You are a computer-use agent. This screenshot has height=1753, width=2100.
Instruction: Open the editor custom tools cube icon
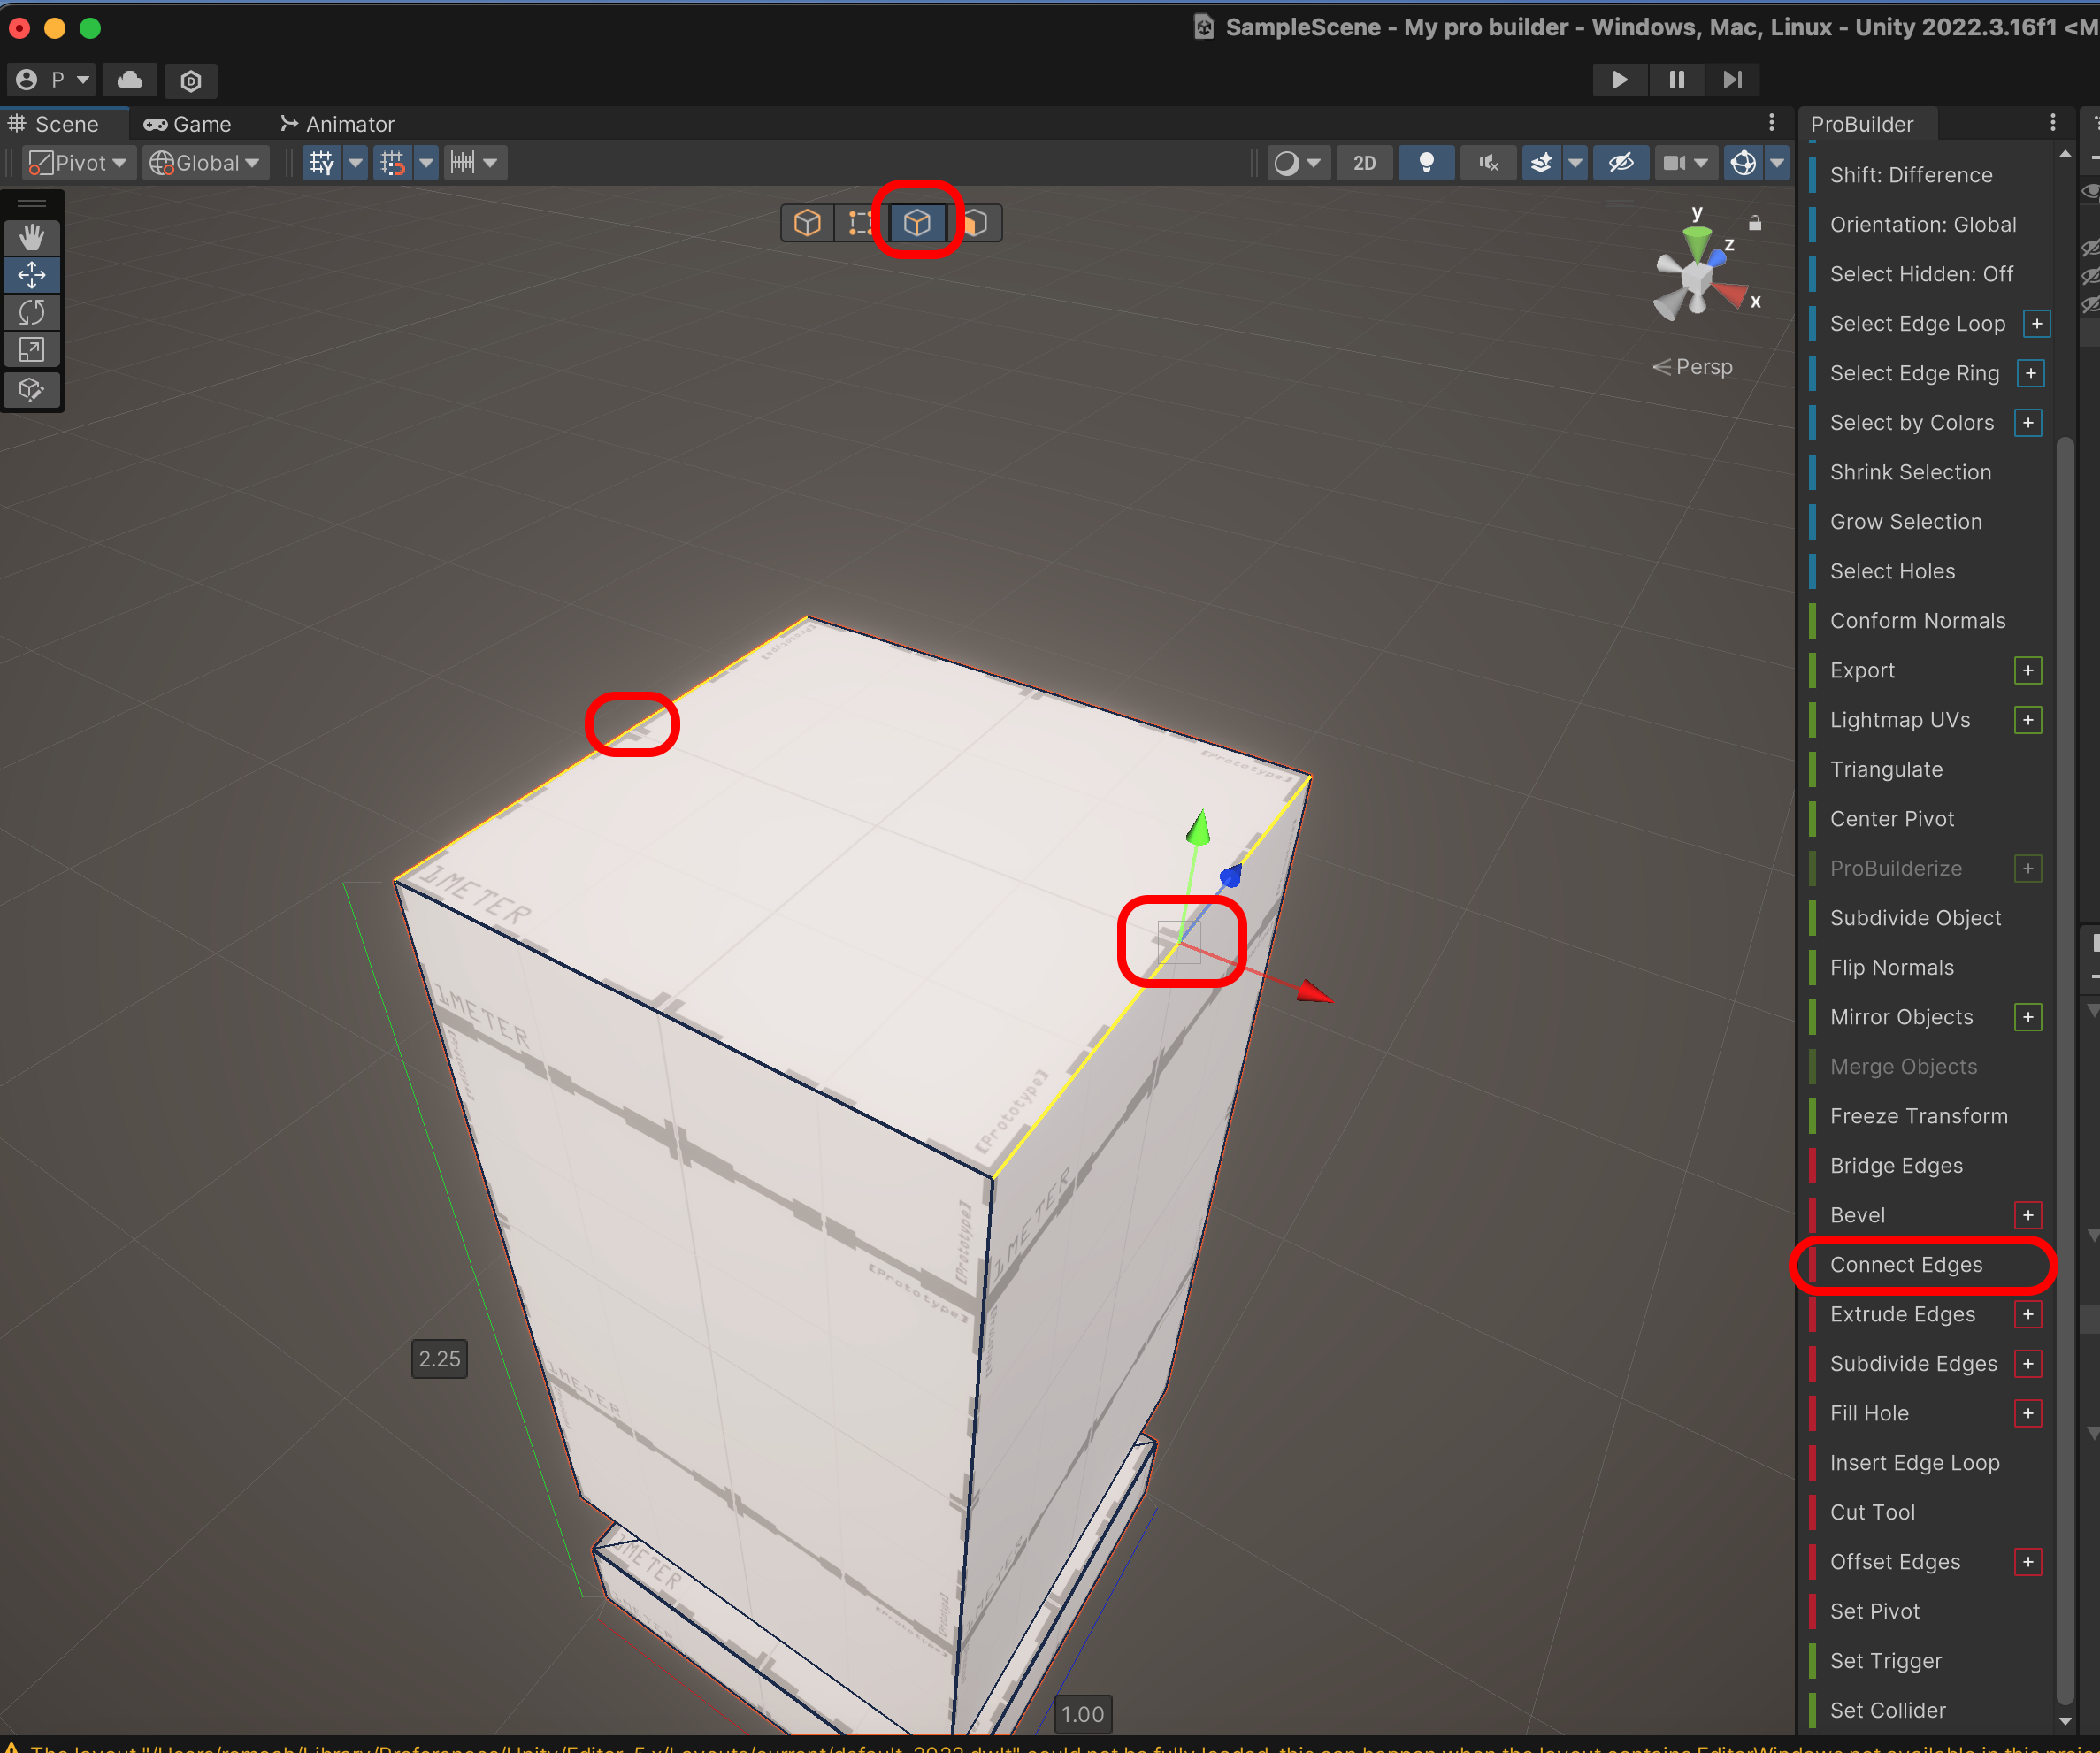click(32, 390)
